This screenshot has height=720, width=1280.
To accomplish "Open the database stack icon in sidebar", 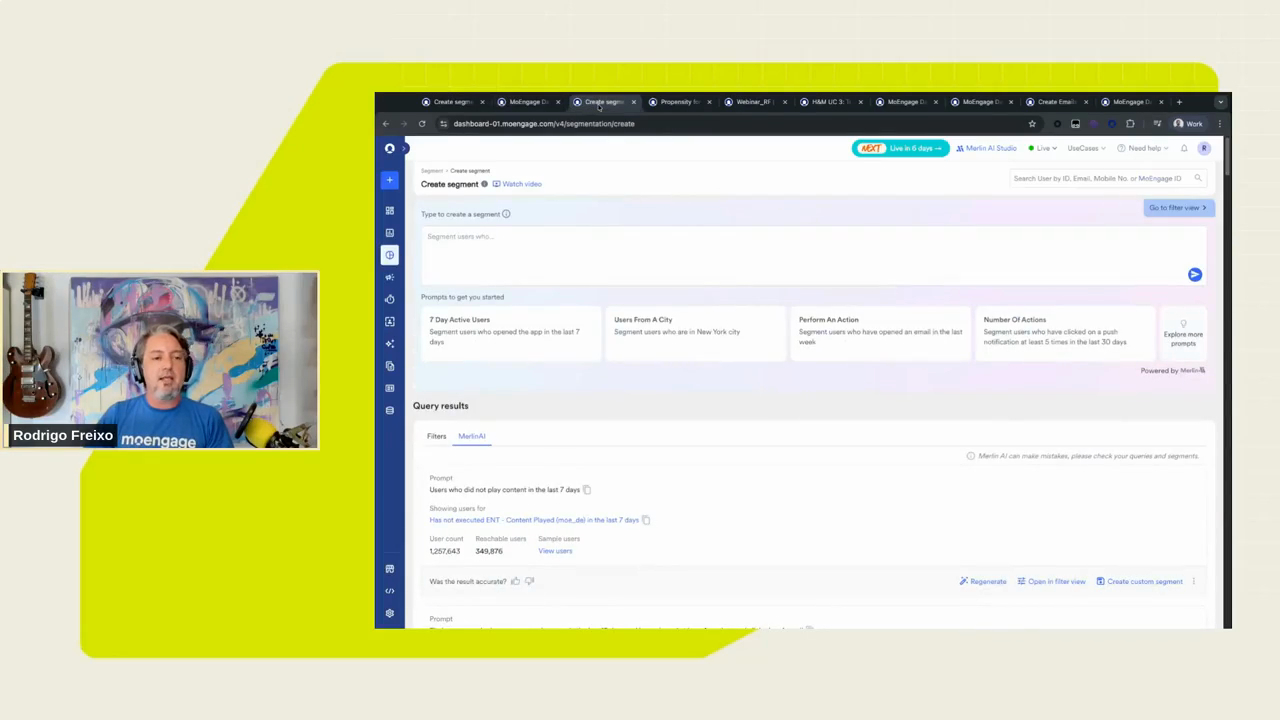I will point(390,410).
